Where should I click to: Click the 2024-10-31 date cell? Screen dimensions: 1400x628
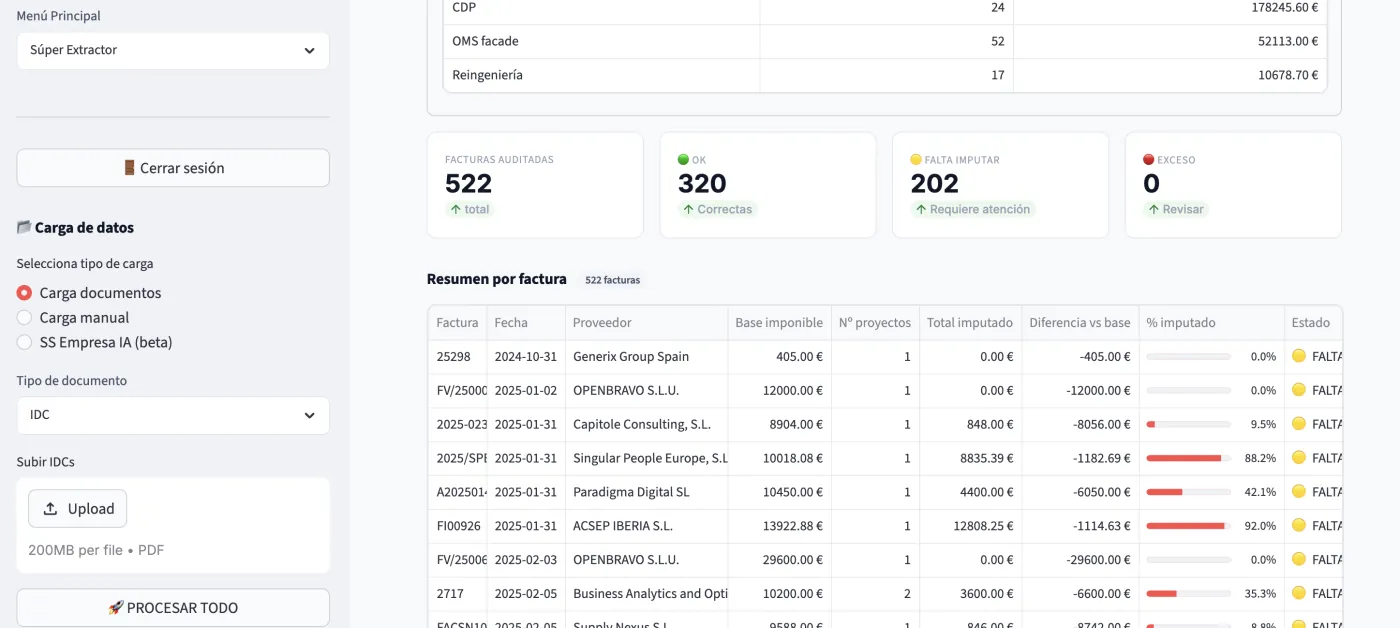coord(525,356)
